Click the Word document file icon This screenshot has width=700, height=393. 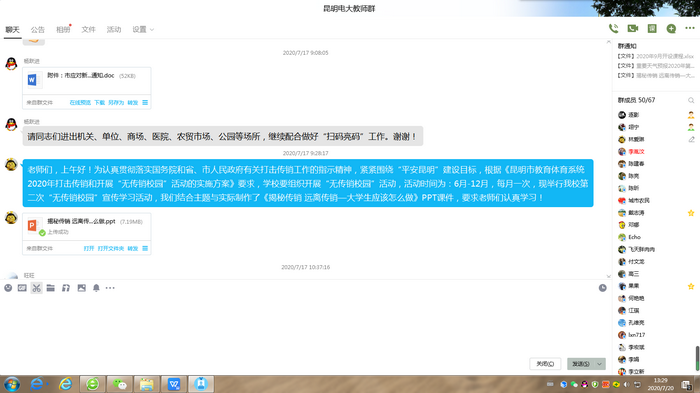[34, 80]
